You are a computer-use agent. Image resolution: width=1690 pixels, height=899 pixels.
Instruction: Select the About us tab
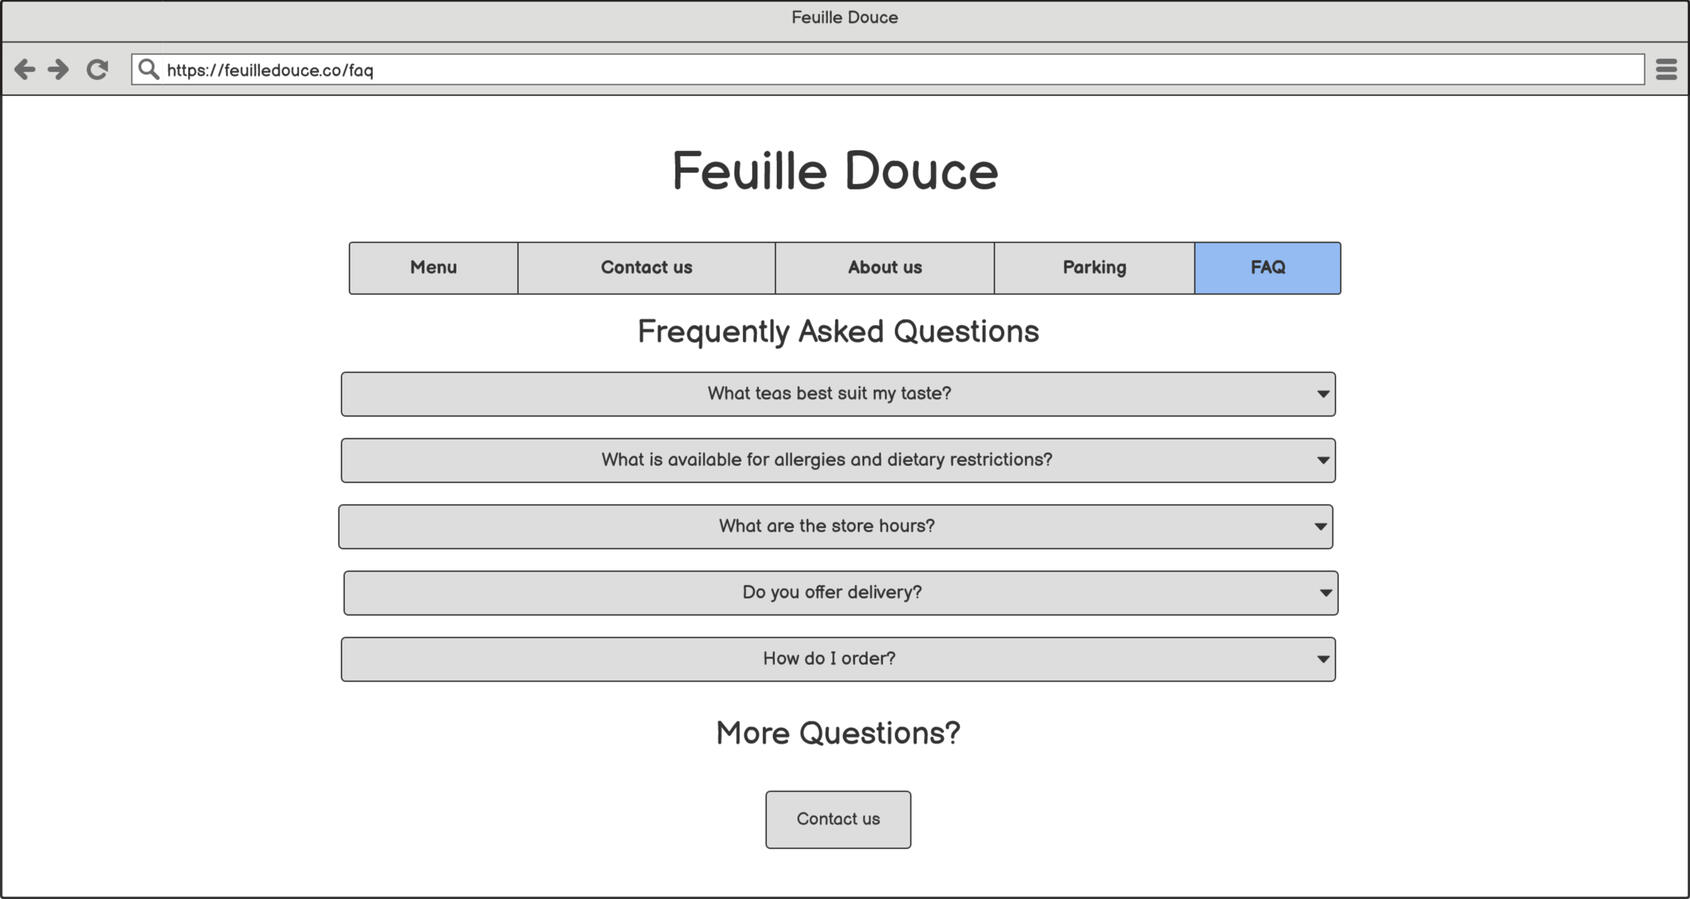(x=884, y=267)
